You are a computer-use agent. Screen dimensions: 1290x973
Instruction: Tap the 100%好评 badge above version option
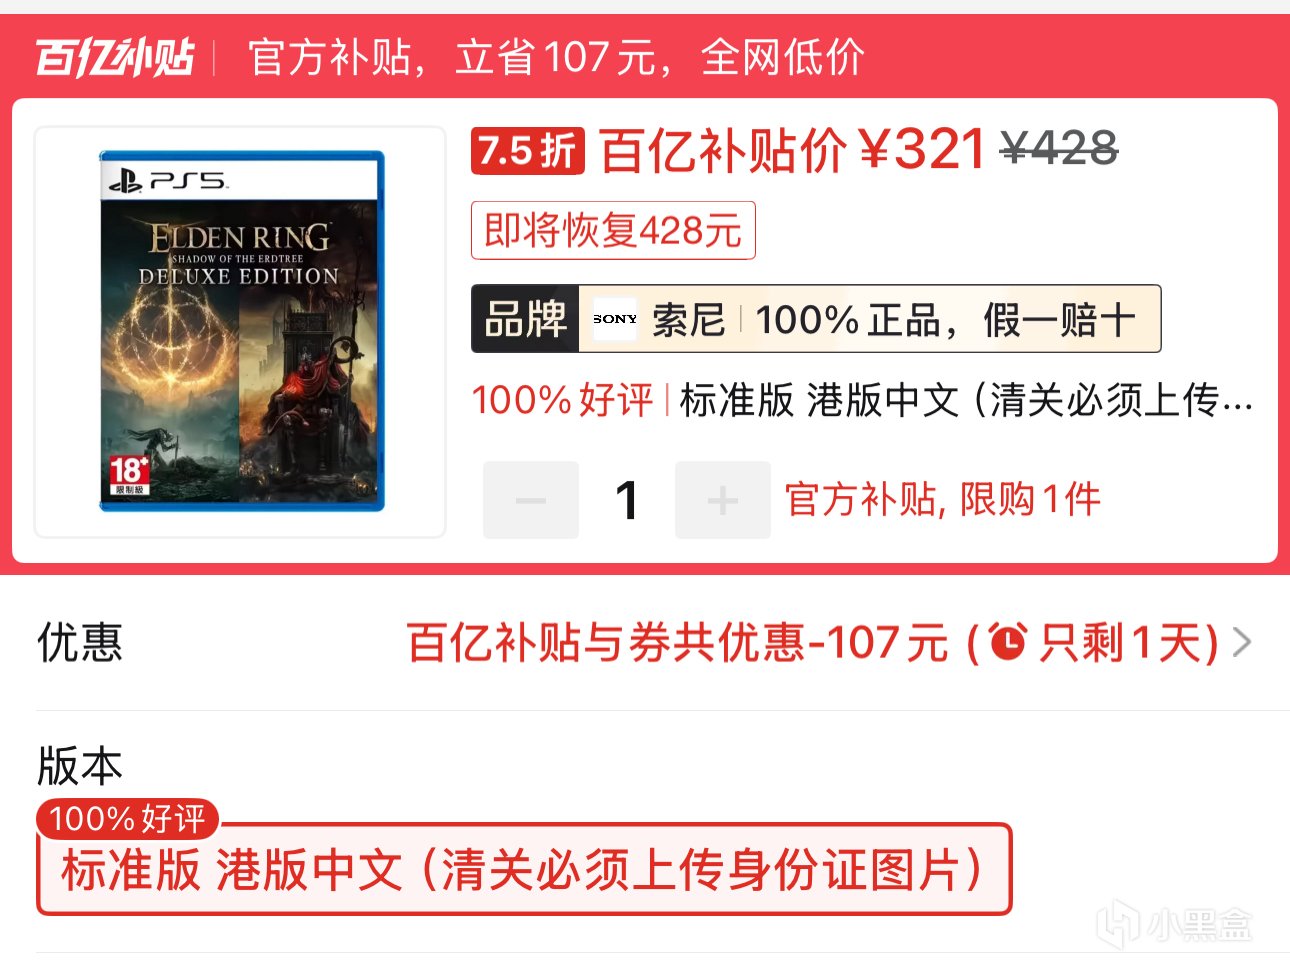(127, 819)
